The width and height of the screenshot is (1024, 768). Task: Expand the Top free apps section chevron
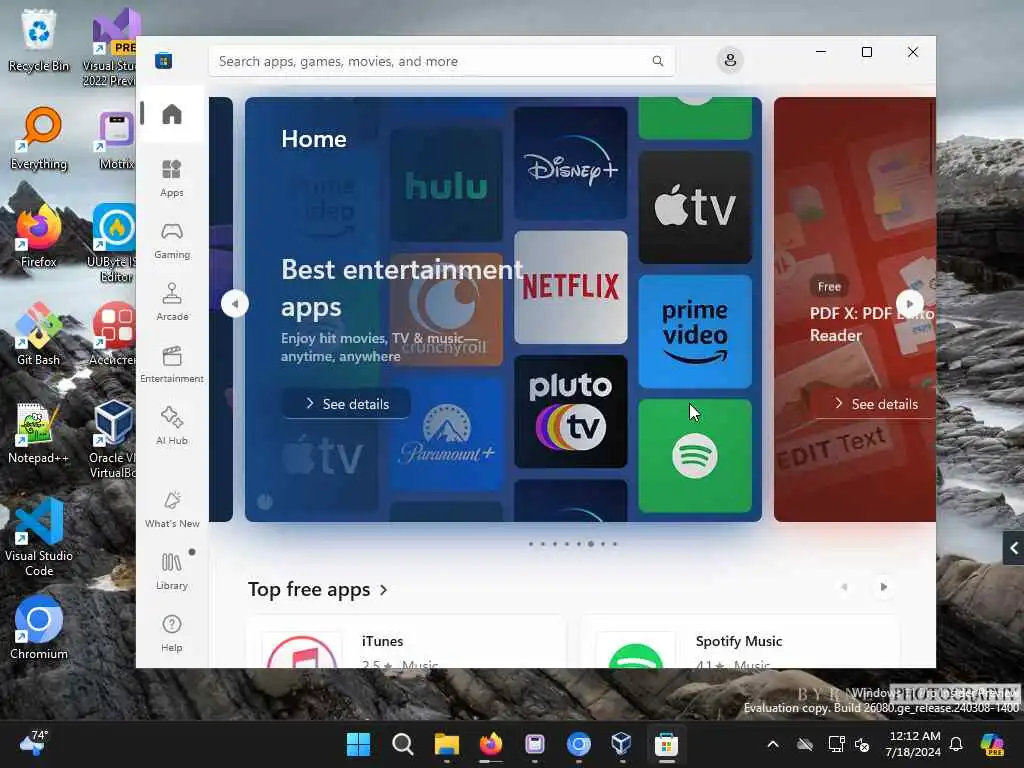383,590
